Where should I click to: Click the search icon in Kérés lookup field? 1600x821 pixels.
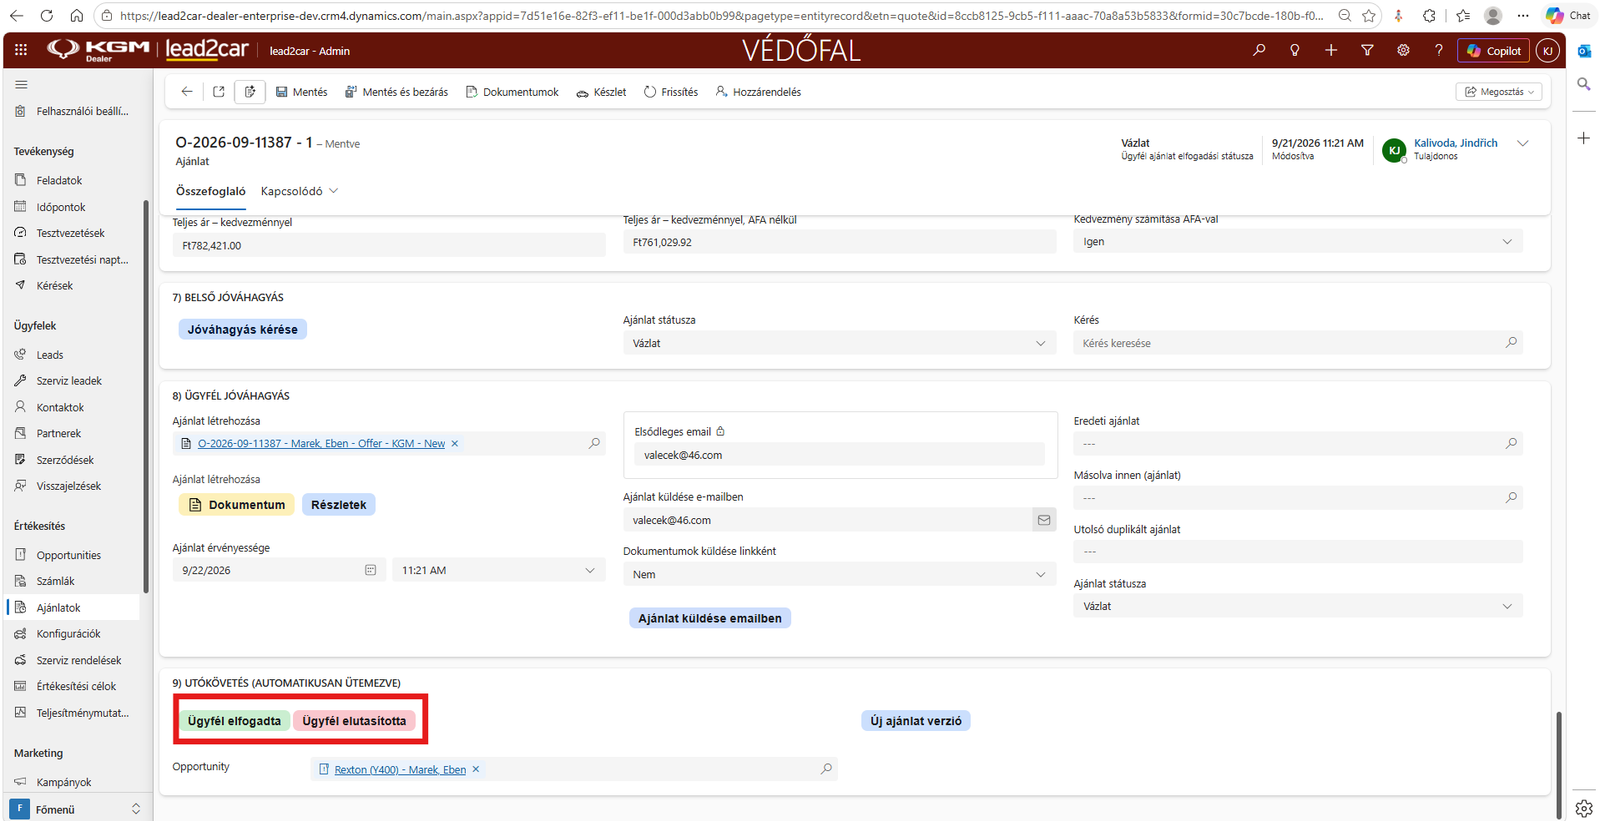[x=1511, y=343]
